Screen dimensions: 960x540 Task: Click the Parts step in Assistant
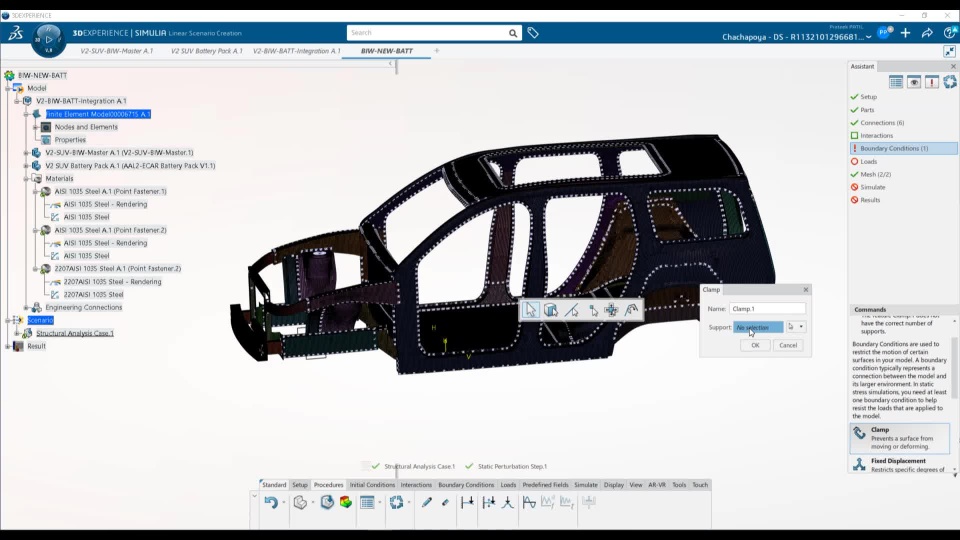coord(867,110)
